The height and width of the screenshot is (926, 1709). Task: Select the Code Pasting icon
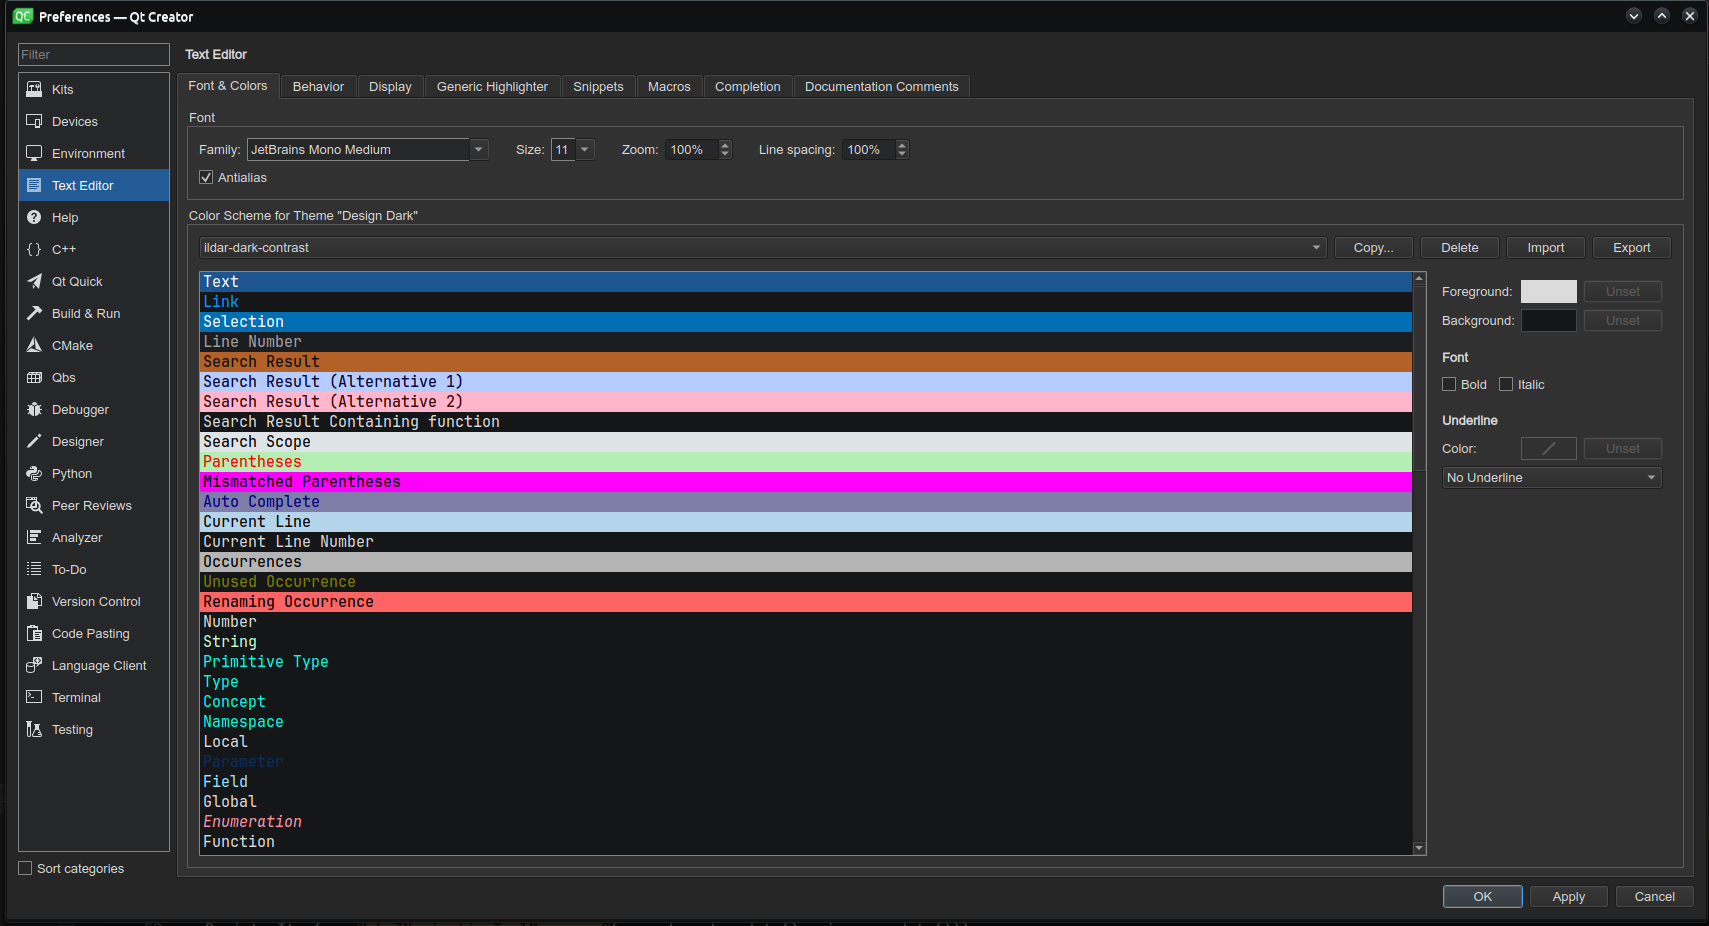(34, 633)
